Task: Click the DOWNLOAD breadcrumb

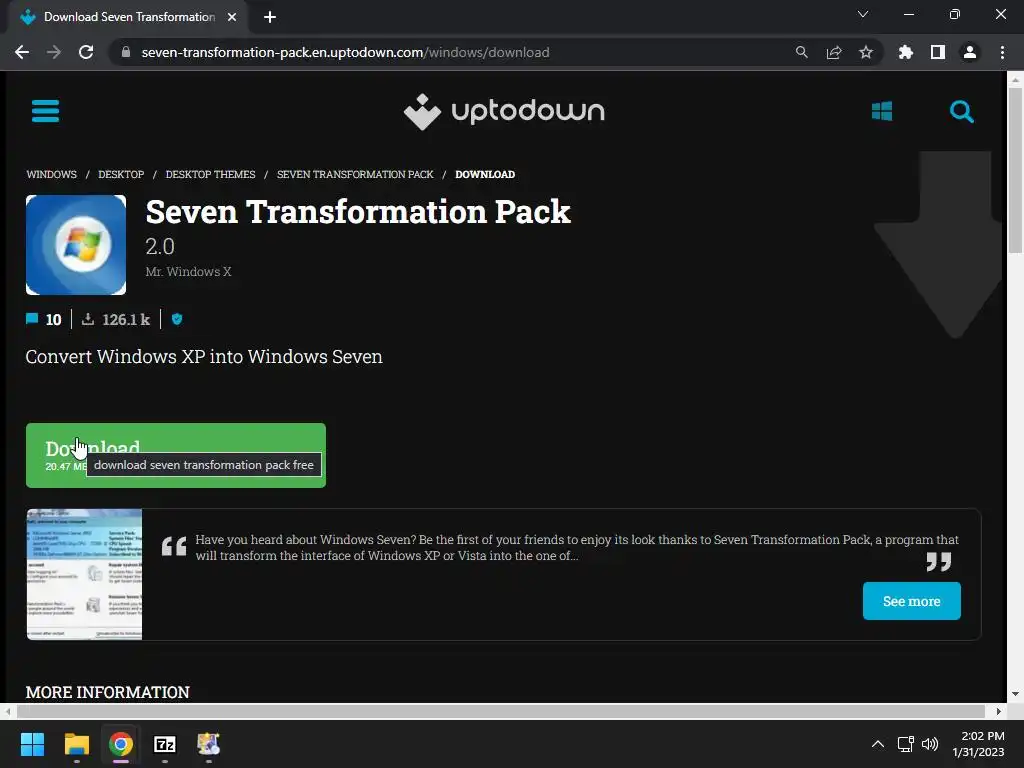Action: coord(485,174)
